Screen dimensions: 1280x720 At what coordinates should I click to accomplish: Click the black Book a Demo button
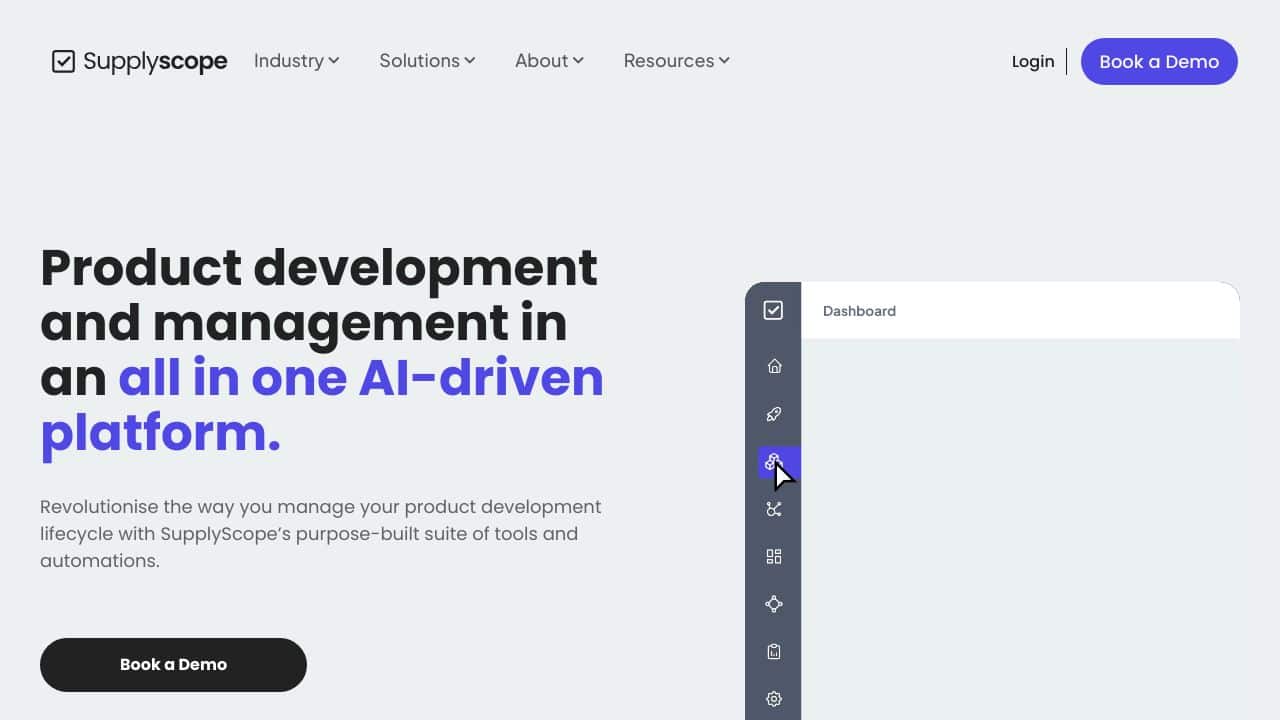pos(173,665)
